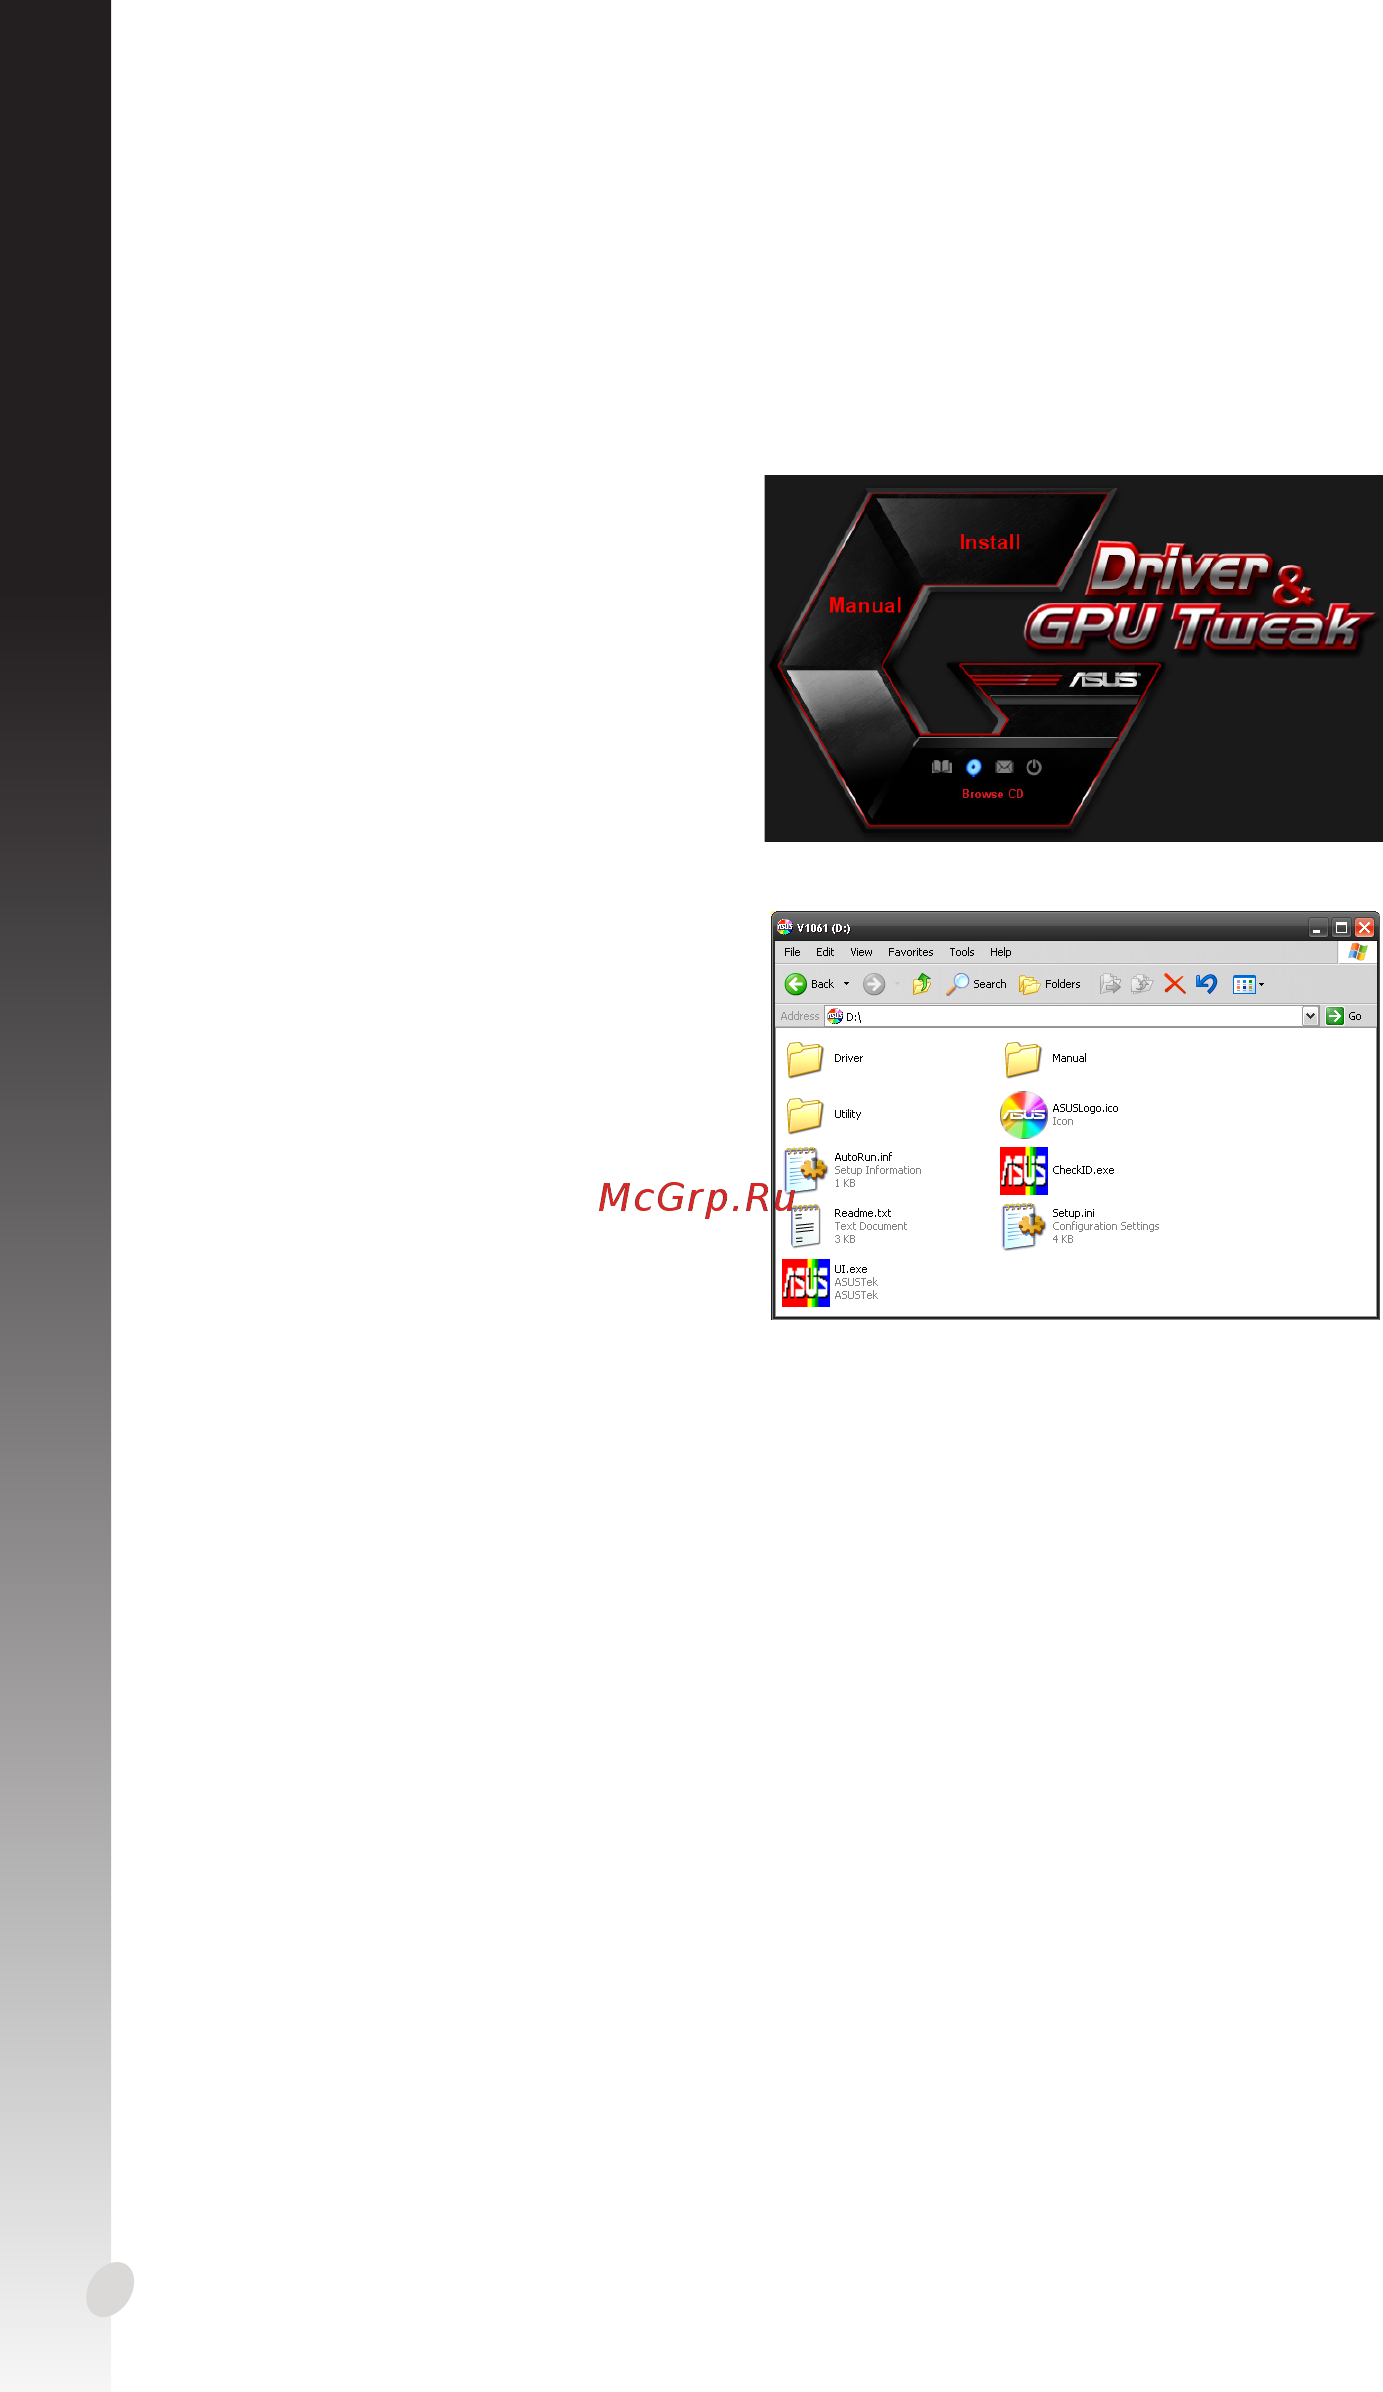Select the UI.exe file
This screenshot has width=1383, height=2392.
click(831, 1282)
